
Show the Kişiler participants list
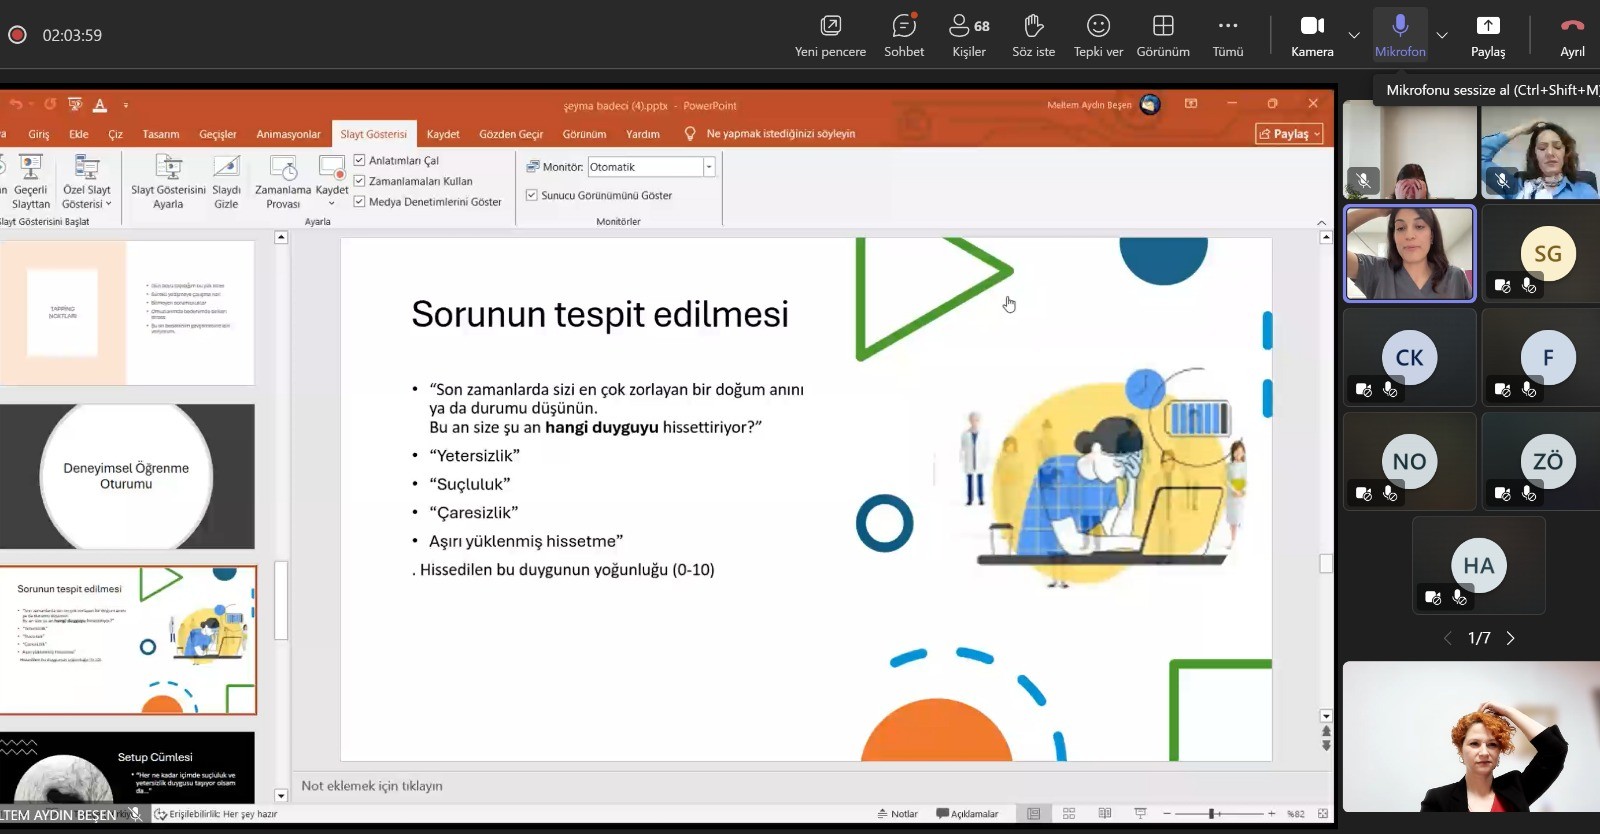click(968, 35)
